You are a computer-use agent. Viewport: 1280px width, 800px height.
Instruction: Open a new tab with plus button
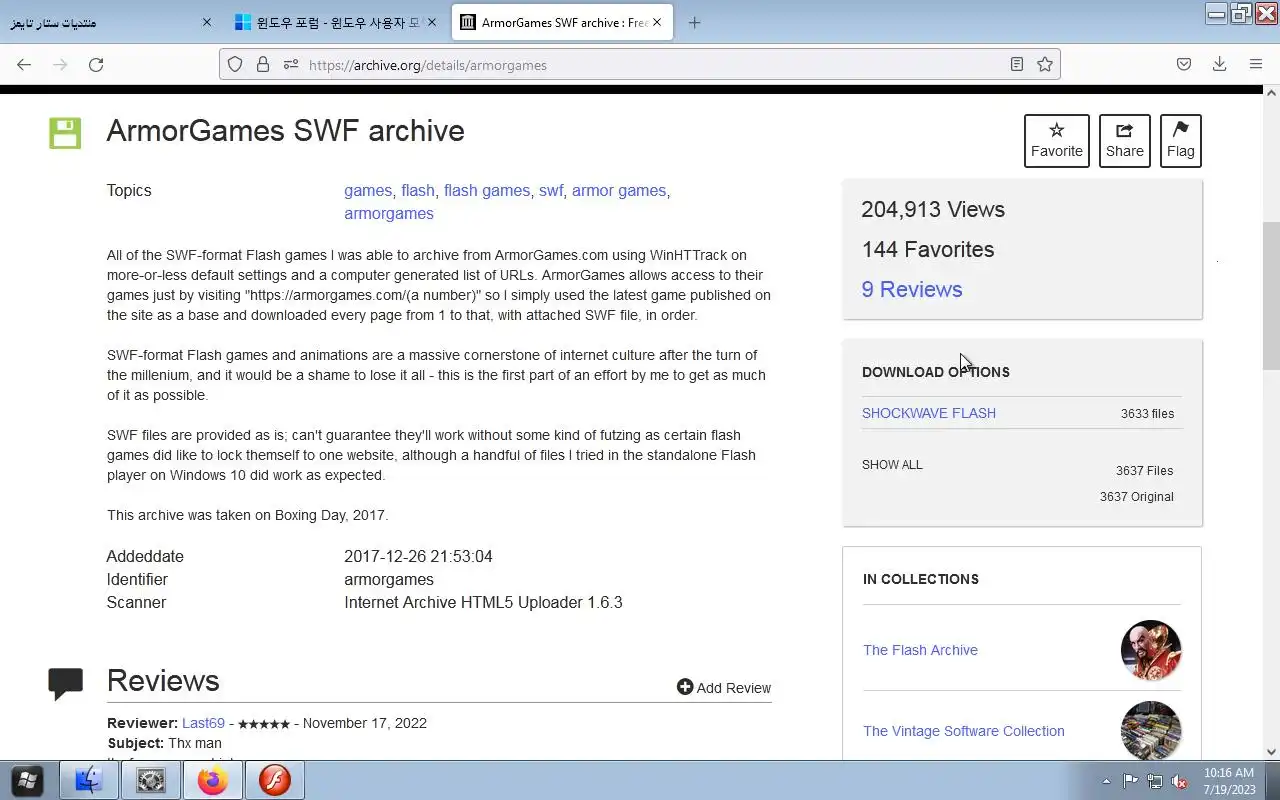(x=694, y=22)
